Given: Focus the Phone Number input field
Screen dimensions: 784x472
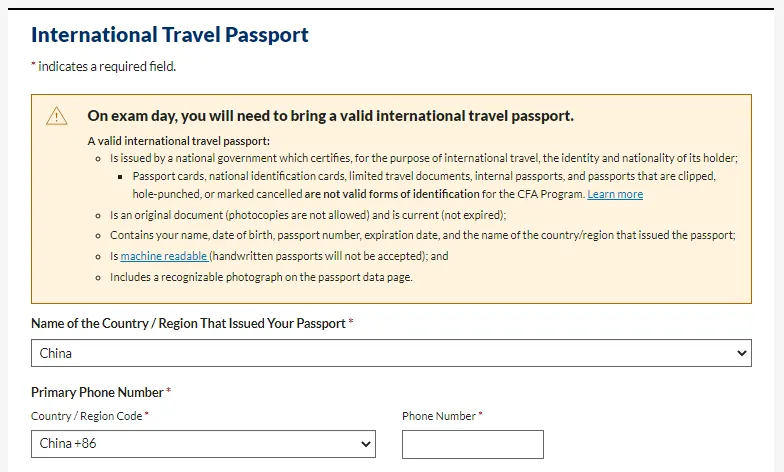Looking at the screenshot, I should (472, 444).
